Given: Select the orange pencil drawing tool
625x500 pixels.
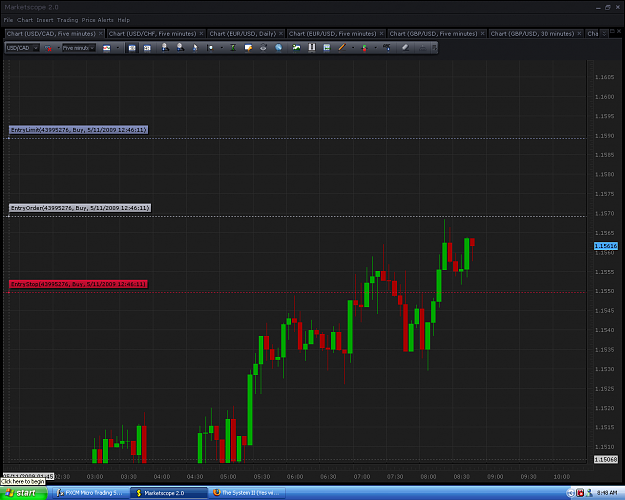Looking at the screenshot, I should (342, 48).
